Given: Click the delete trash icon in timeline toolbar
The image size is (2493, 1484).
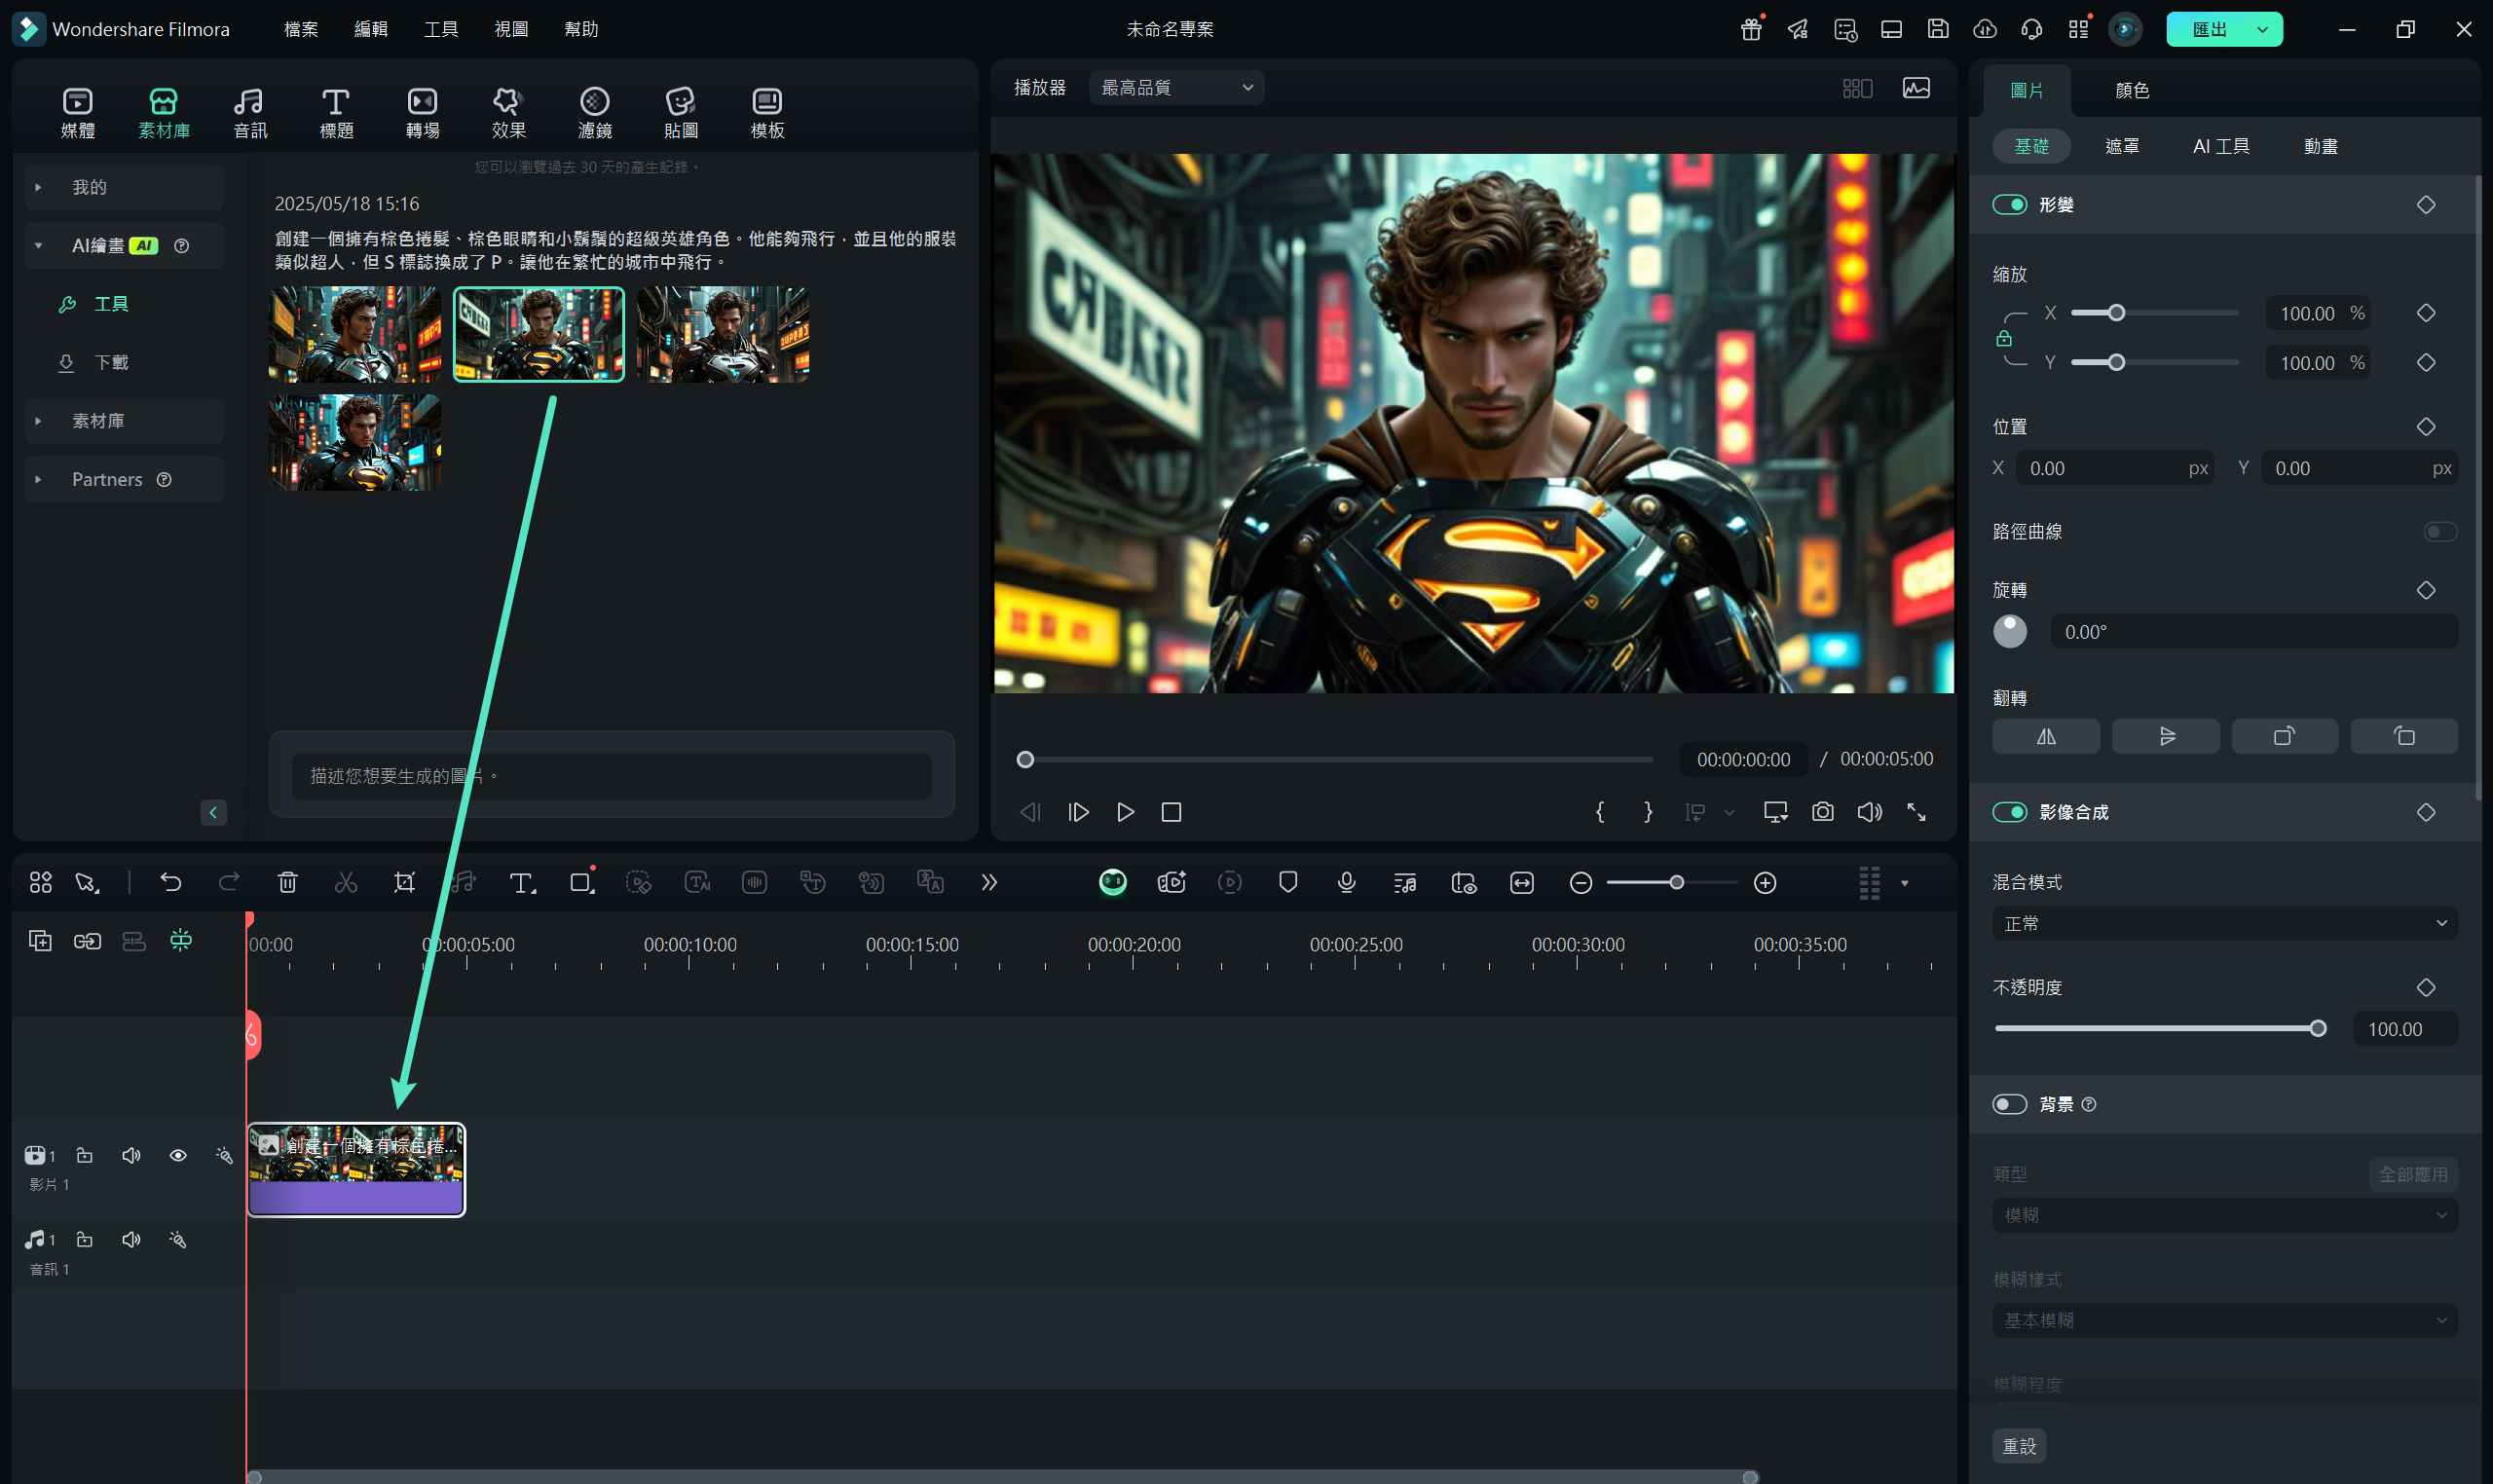Looking at the screenshot, I should [x=287, y=882].
